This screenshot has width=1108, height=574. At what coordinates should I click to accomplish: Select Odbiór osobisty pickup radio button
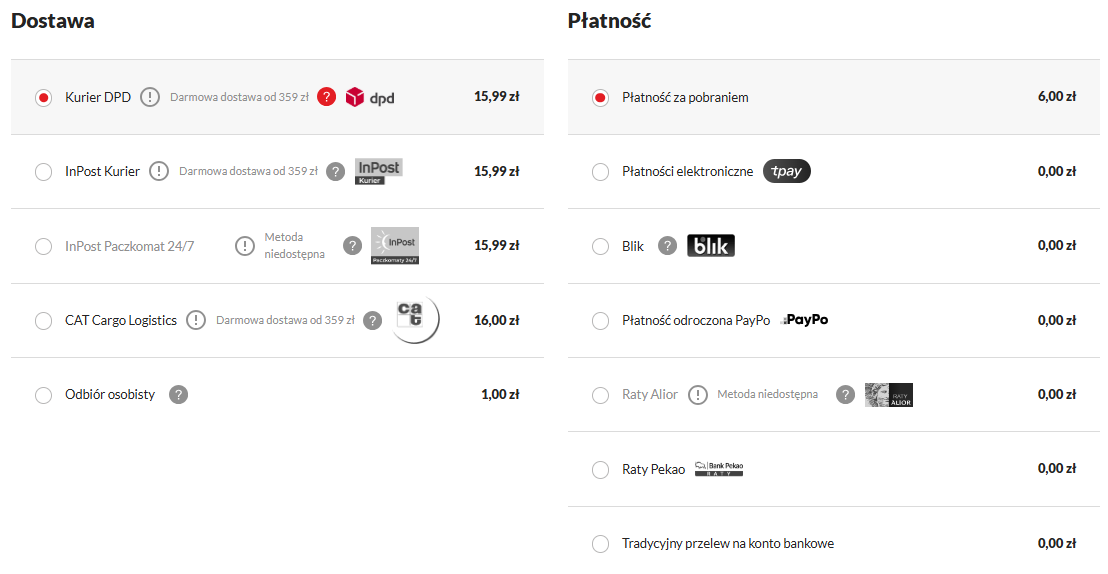[43, 395]
